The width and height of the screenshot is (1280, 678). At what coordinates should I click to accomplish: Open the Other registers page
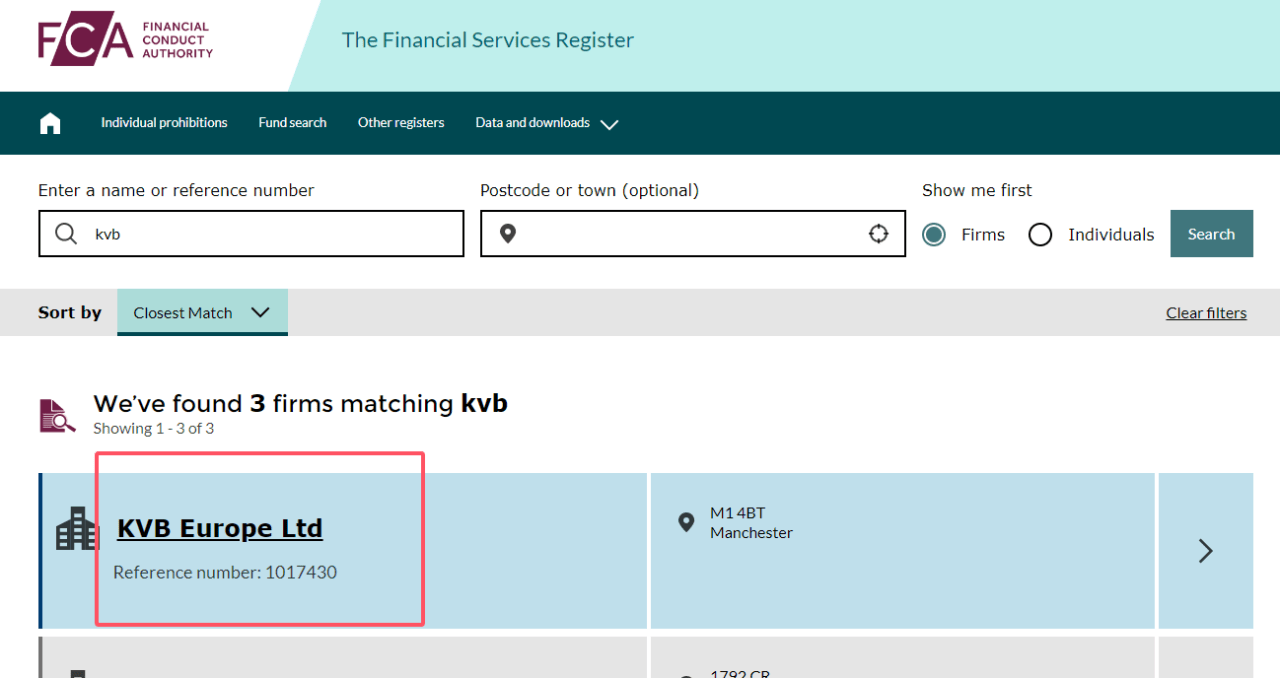401,123
